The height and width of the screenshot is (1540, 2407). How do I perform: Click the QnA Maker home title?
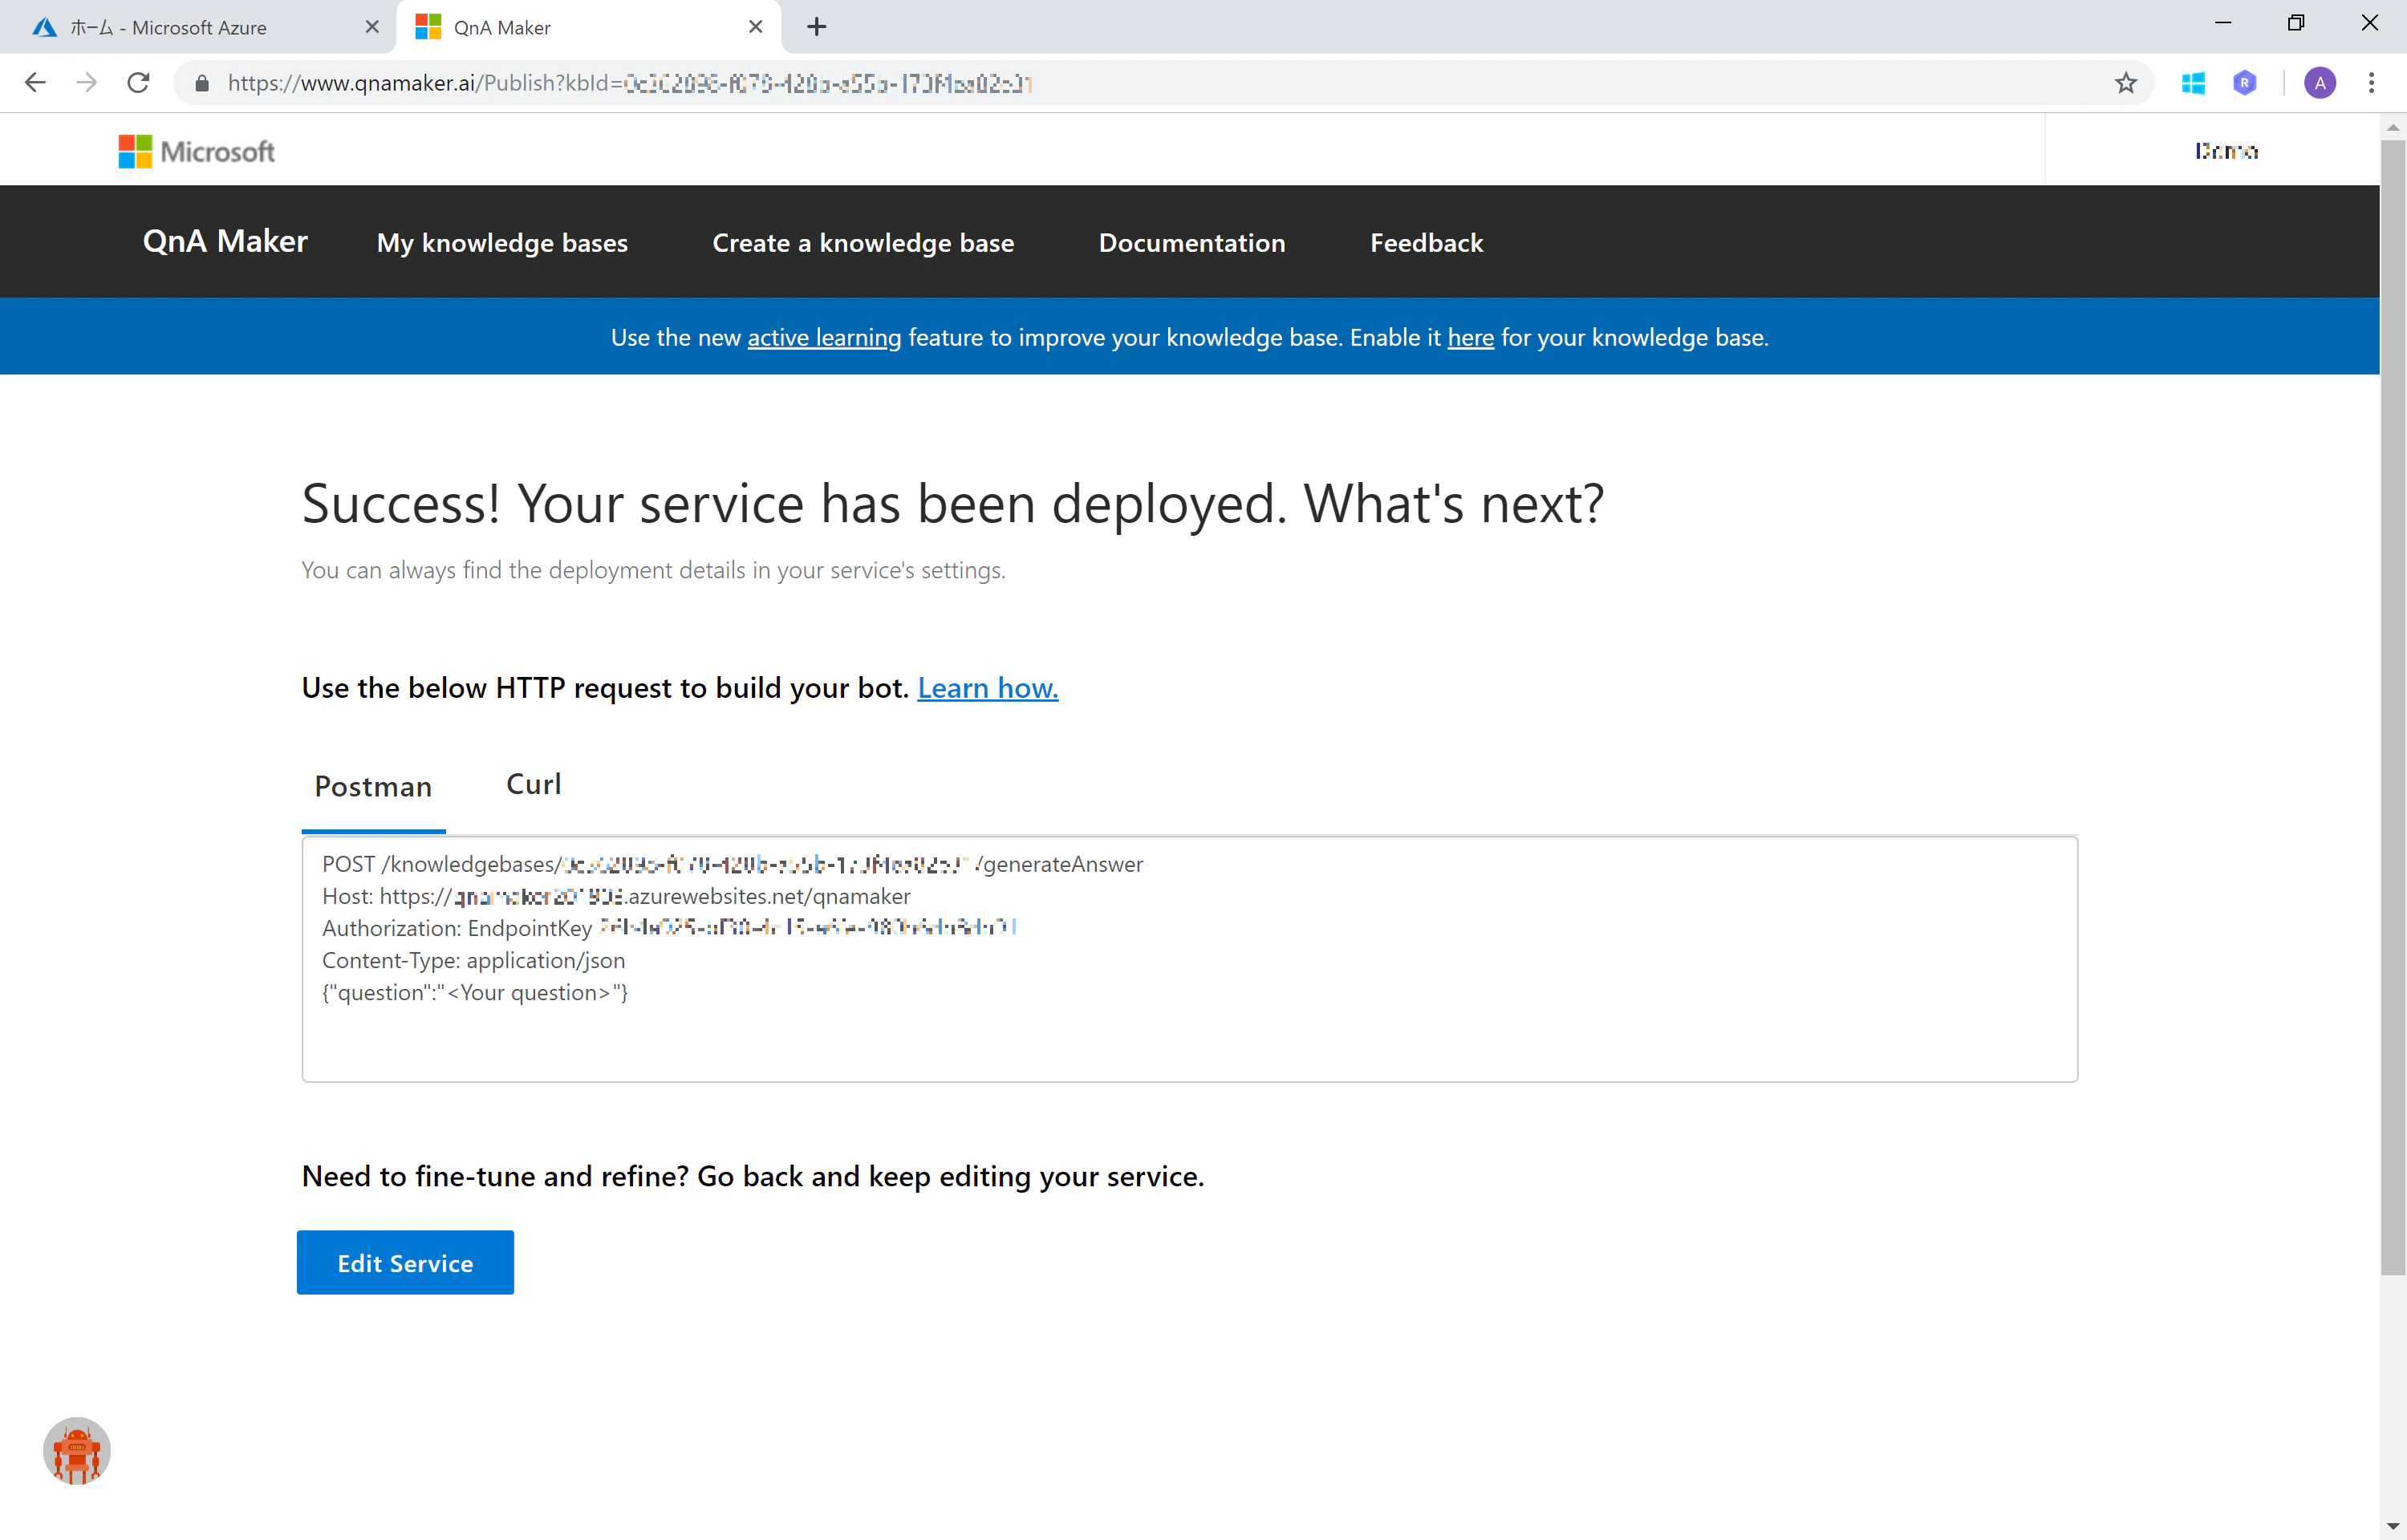coord(225,241)
